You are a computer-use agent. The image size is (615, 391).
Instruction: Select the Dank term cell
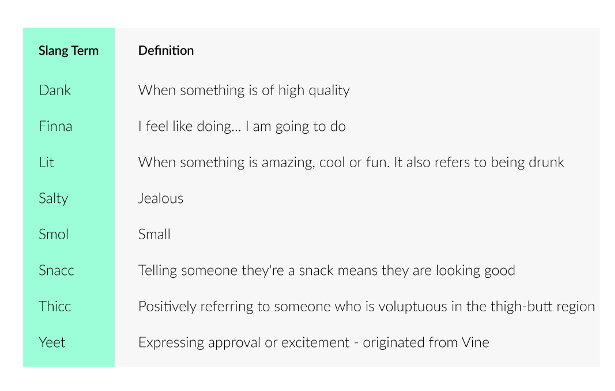tap(55, 90)
